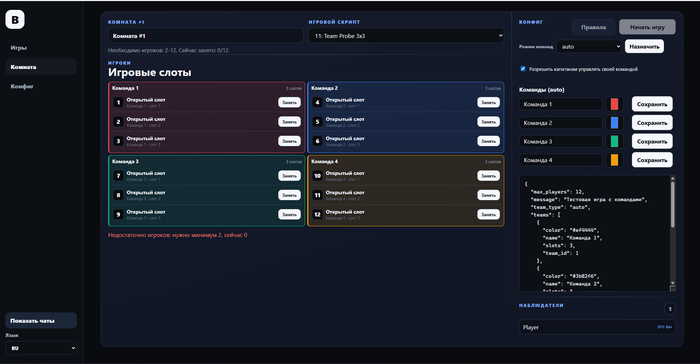Click the JSON config scrollbar
The width and height of the screenshot is (700, 364).
point(672,205)
